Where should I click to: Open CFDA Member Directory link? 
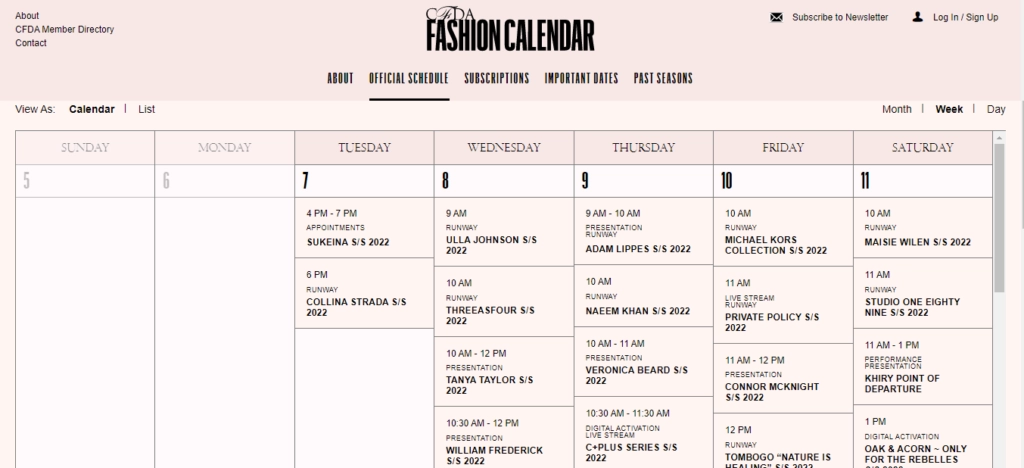(64, 30)
